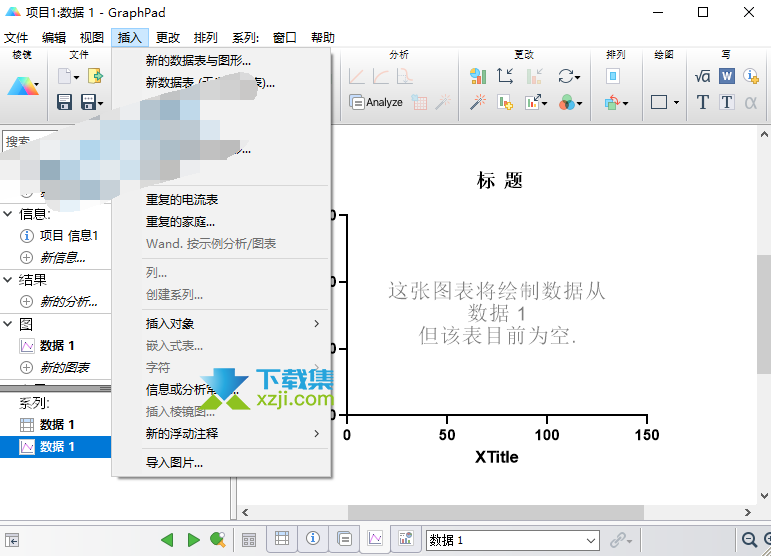771x556 pixels.
Task: Click the insert info constant icon
Action: [751, 76]
